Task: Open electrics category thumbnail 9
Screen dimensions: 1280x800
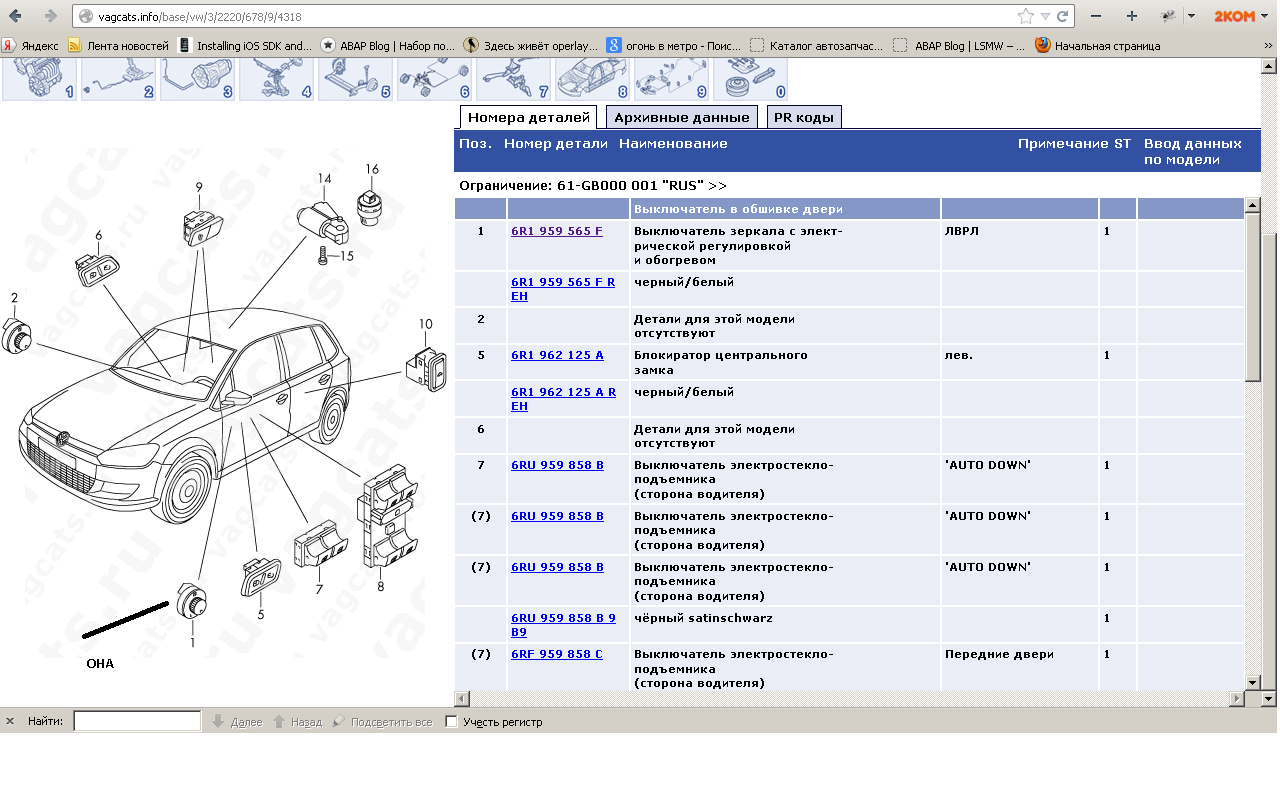Action: click(671, 79)
